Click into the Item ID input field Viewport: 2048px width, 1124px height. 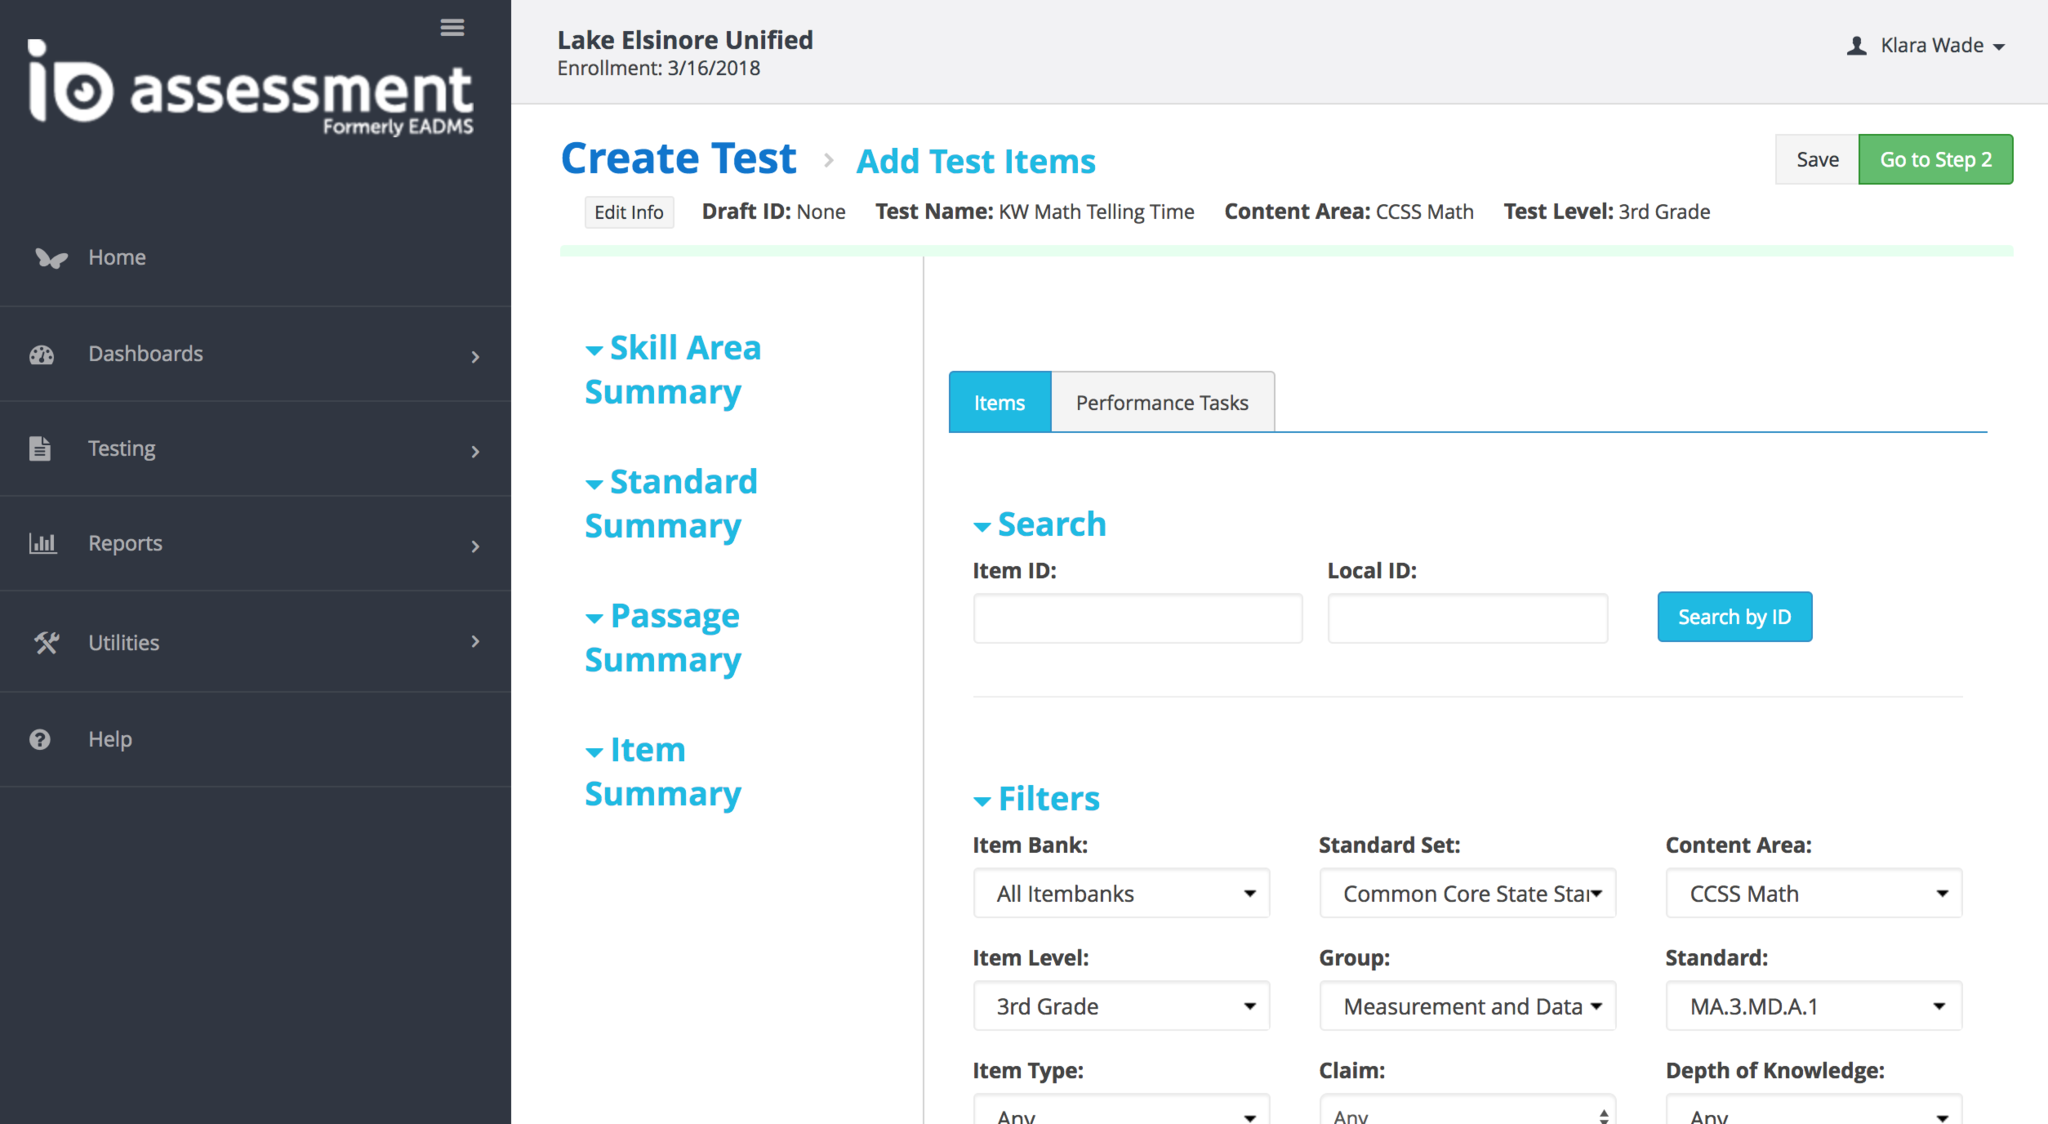1137,619
